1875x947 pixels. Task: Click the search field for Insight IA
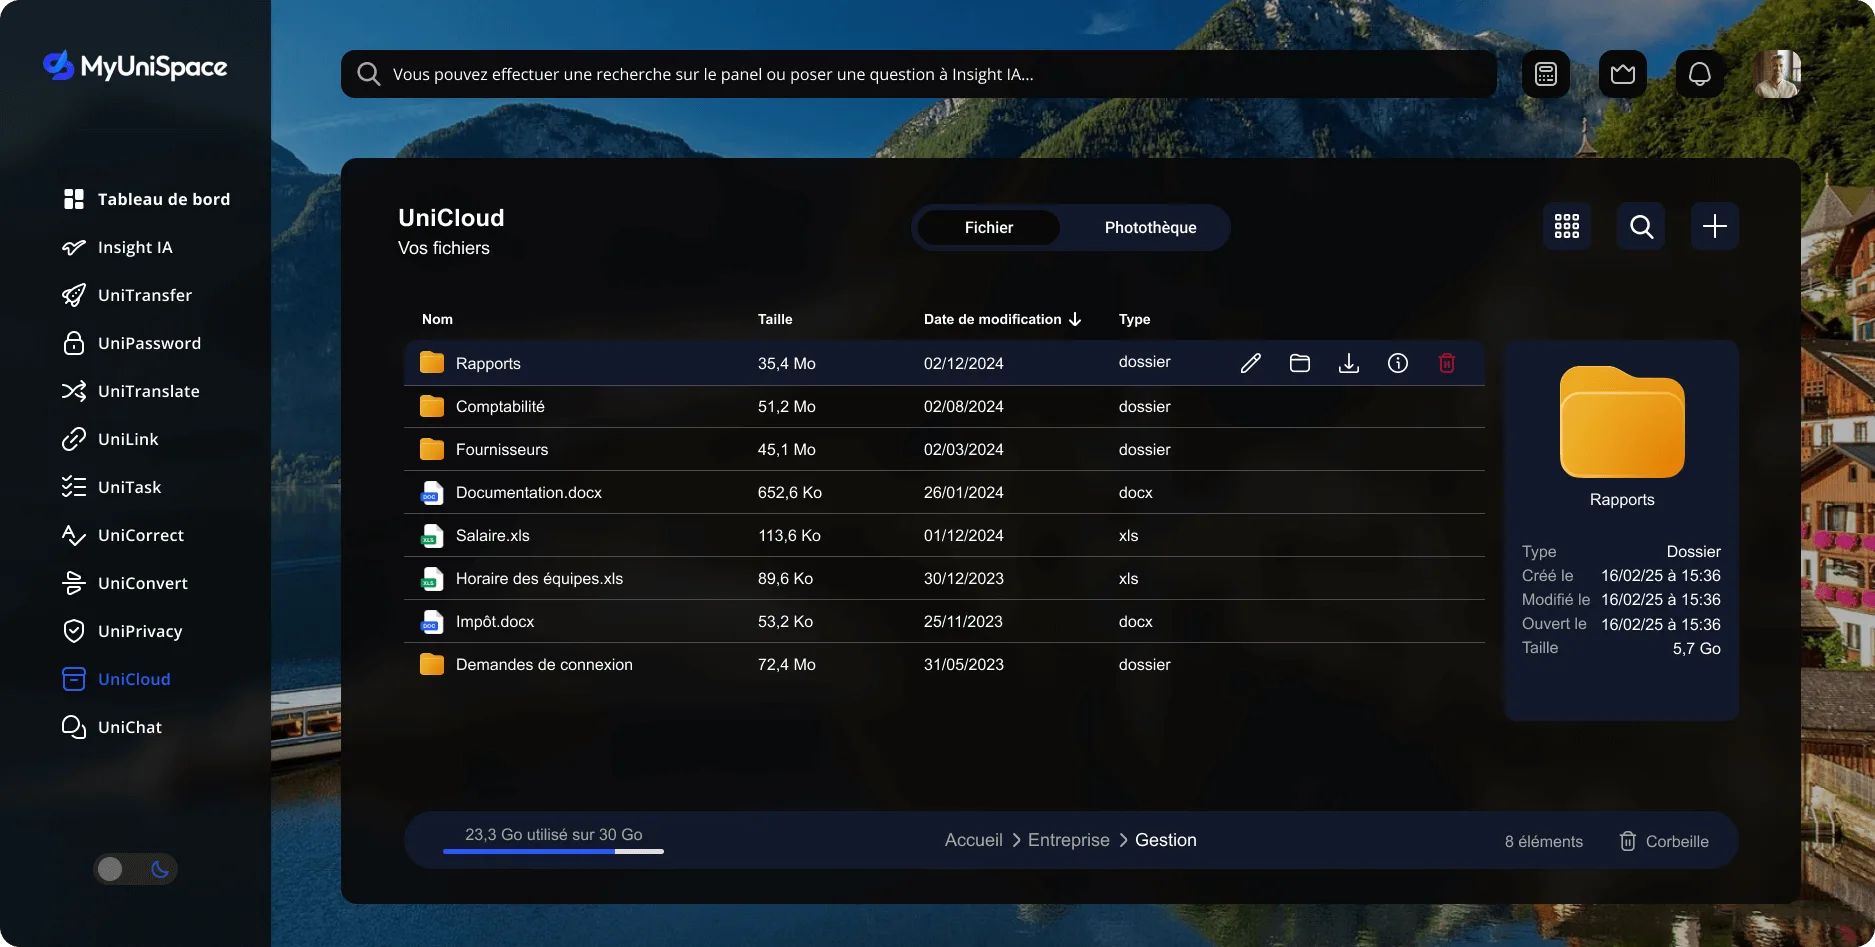918,74
